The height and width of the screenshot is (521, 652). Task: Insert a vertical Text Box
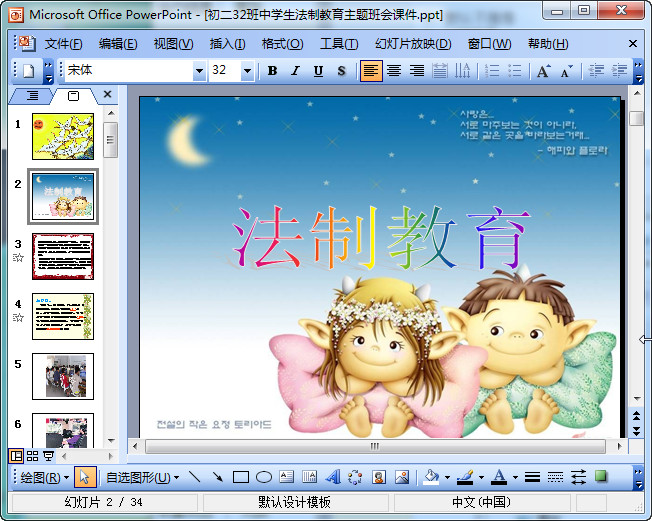point(309,477)
